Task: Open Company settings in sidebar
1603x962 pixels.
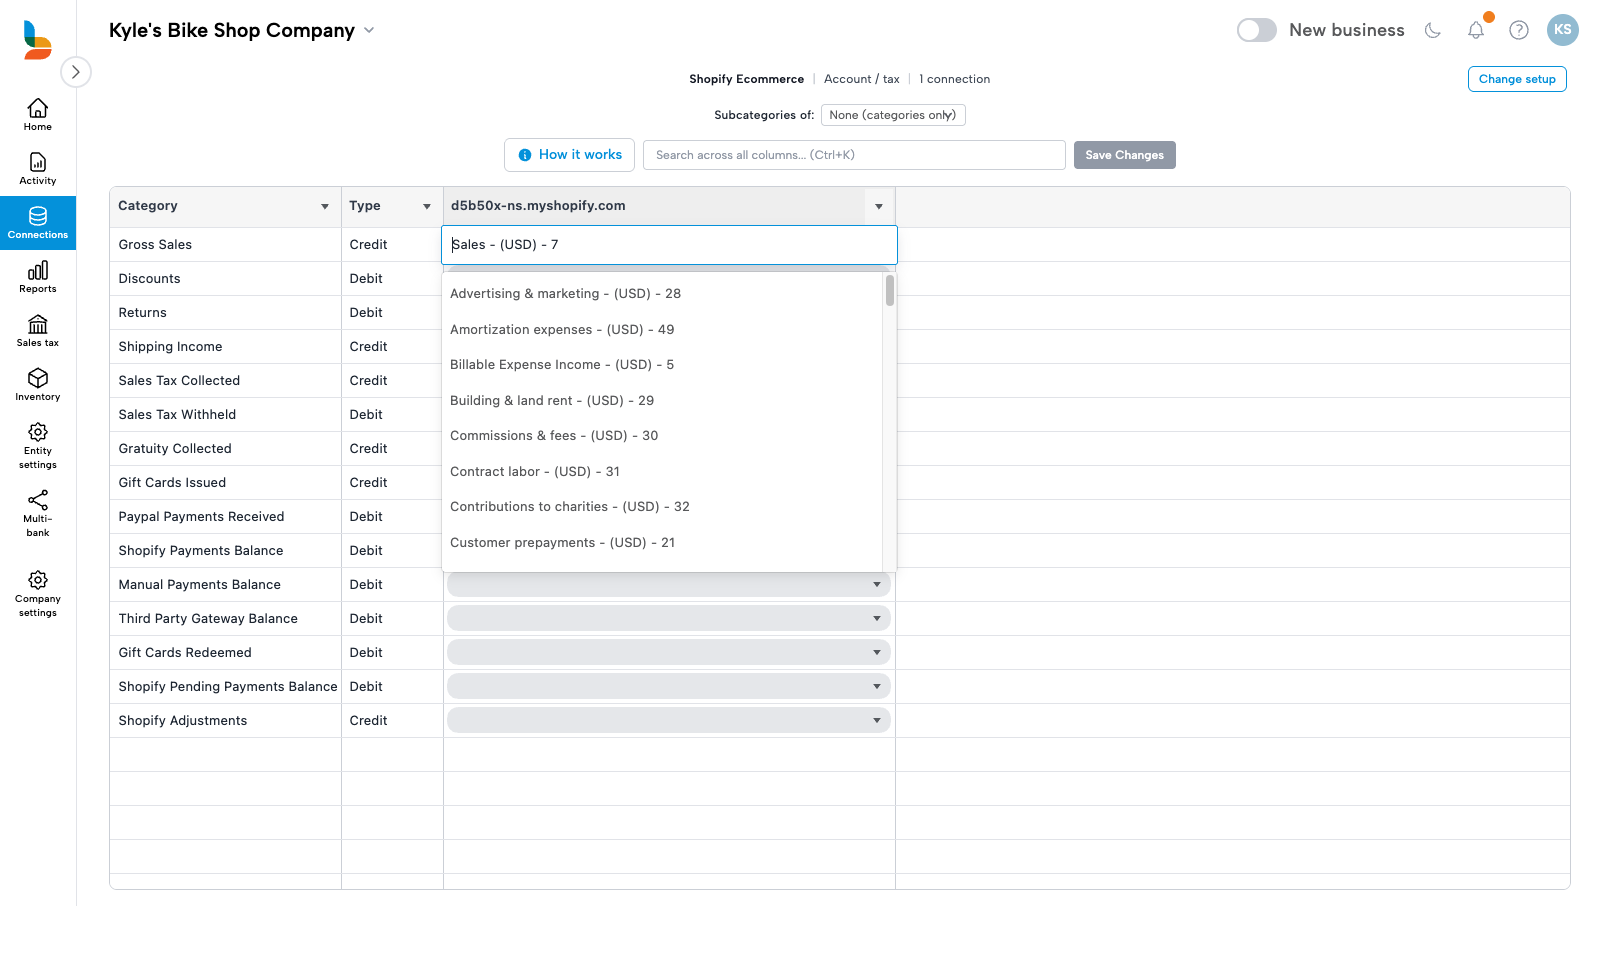Action: [38, 594]
